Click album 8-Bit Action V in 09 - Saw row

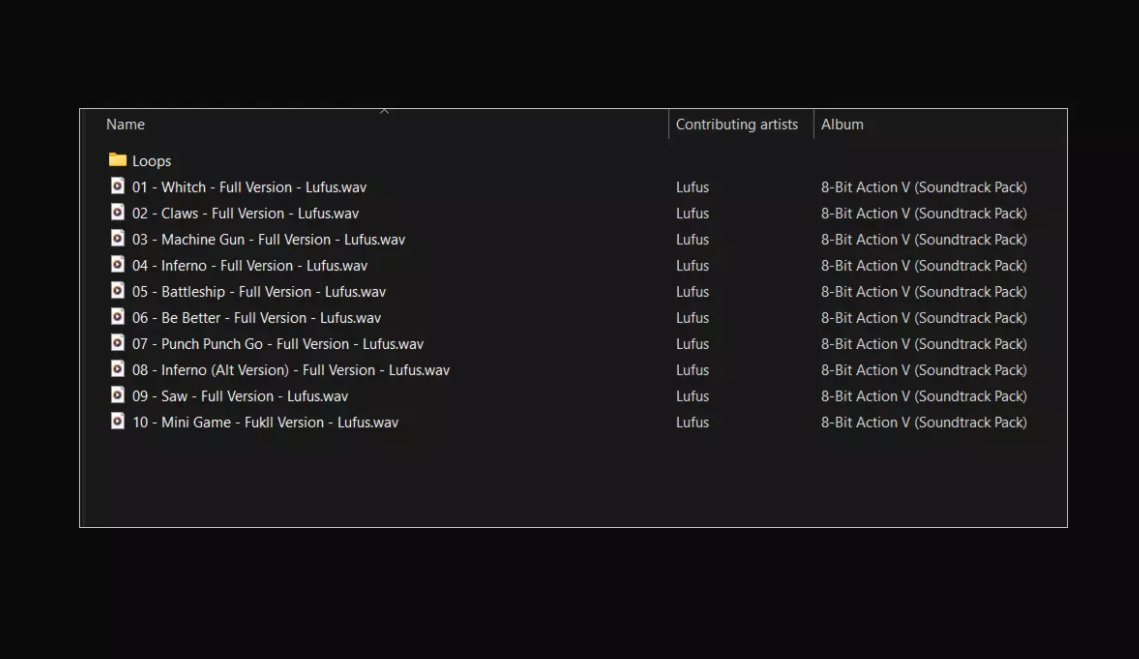[924, 396]
